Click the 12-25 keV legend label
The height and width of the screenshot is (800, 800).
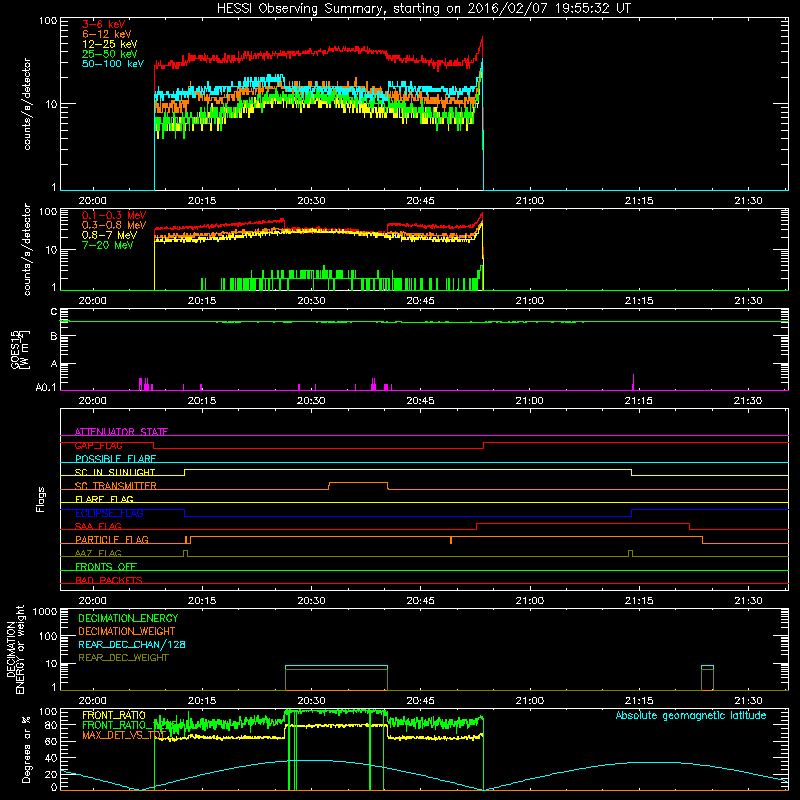110,44
